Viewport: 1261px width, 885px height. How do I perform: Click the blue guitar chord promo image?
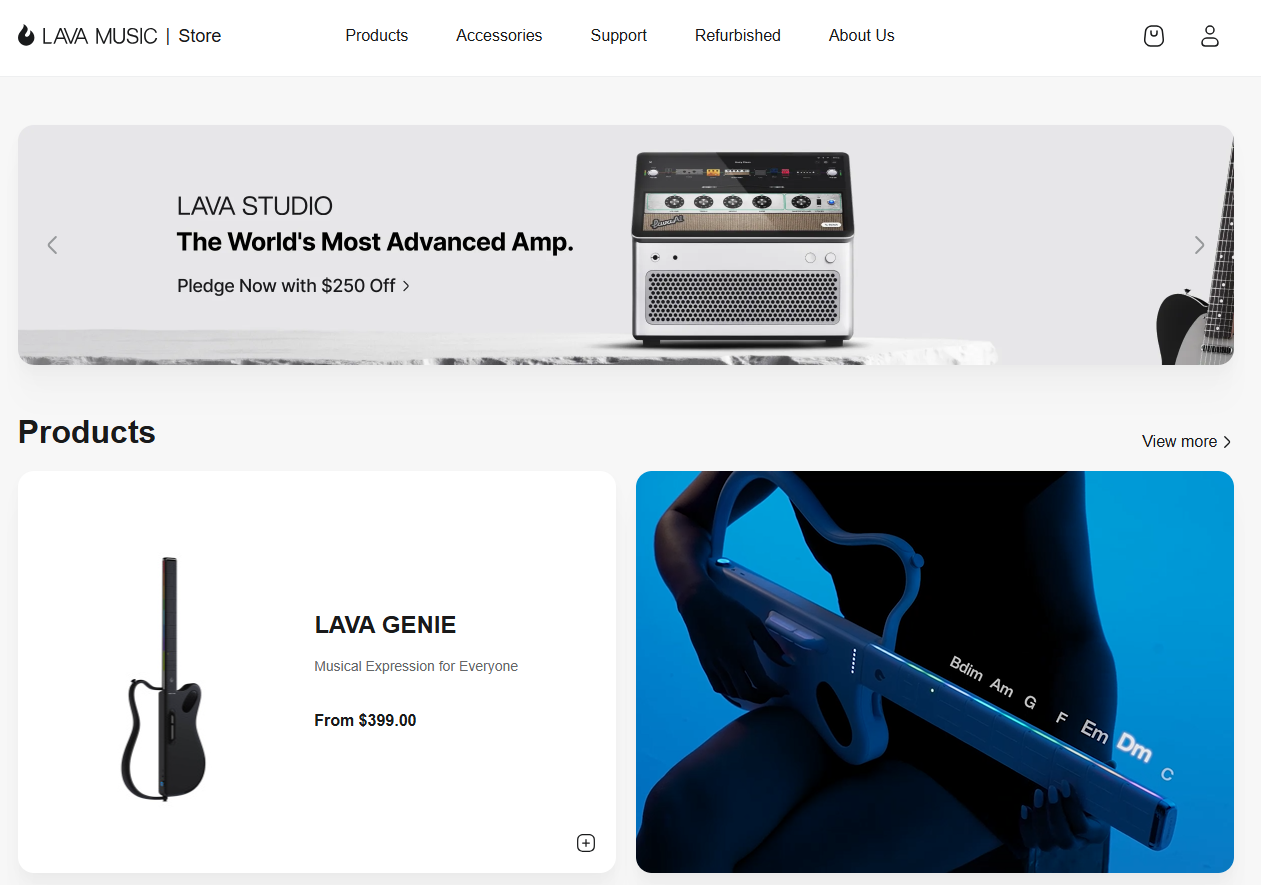pos(935,672)
